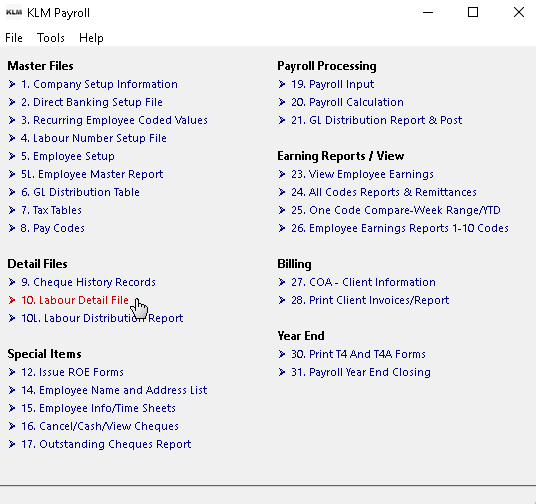Click arrow icon next to View Employee Earnings
Image resolution: width=536 pixels, height=504 pixels.
point(282,174)
